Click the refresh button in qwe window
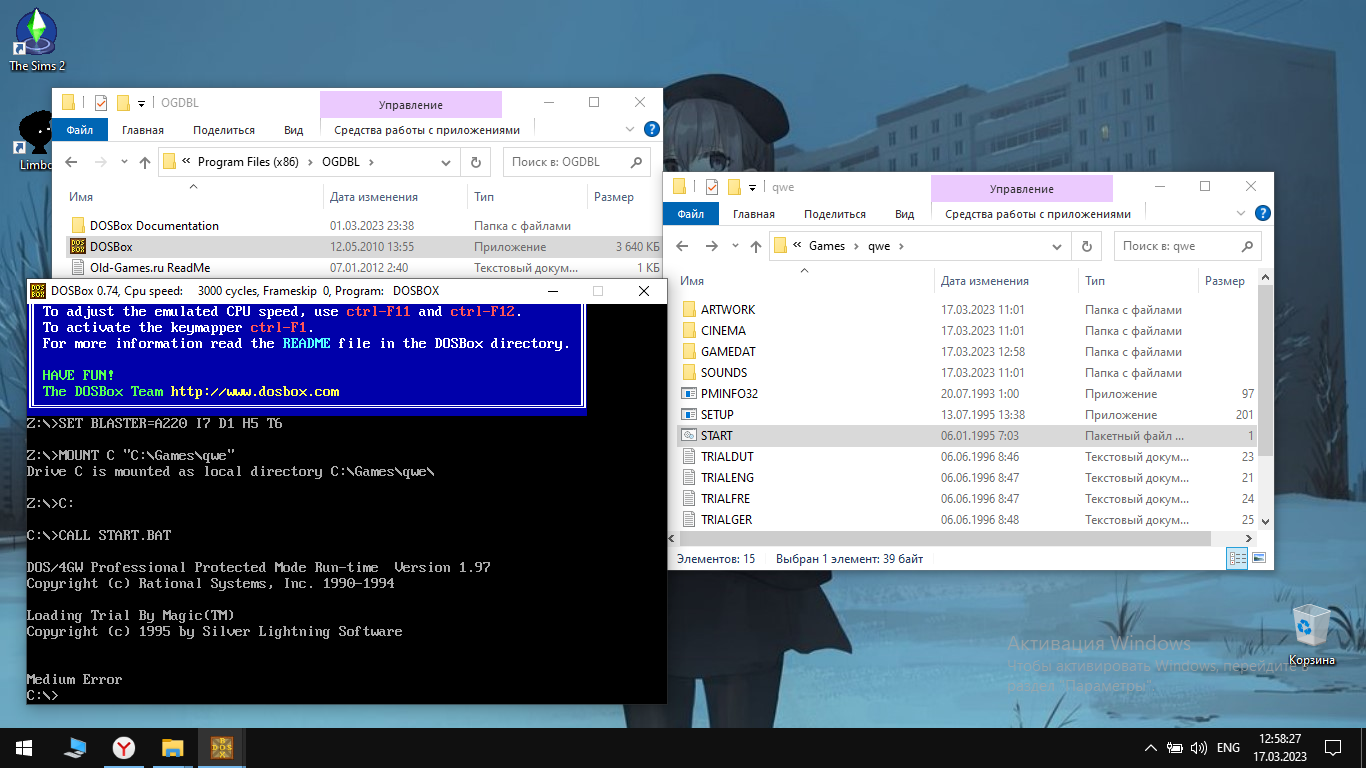The height and width of the screenshot is (768, 1366). (1086, 246)
